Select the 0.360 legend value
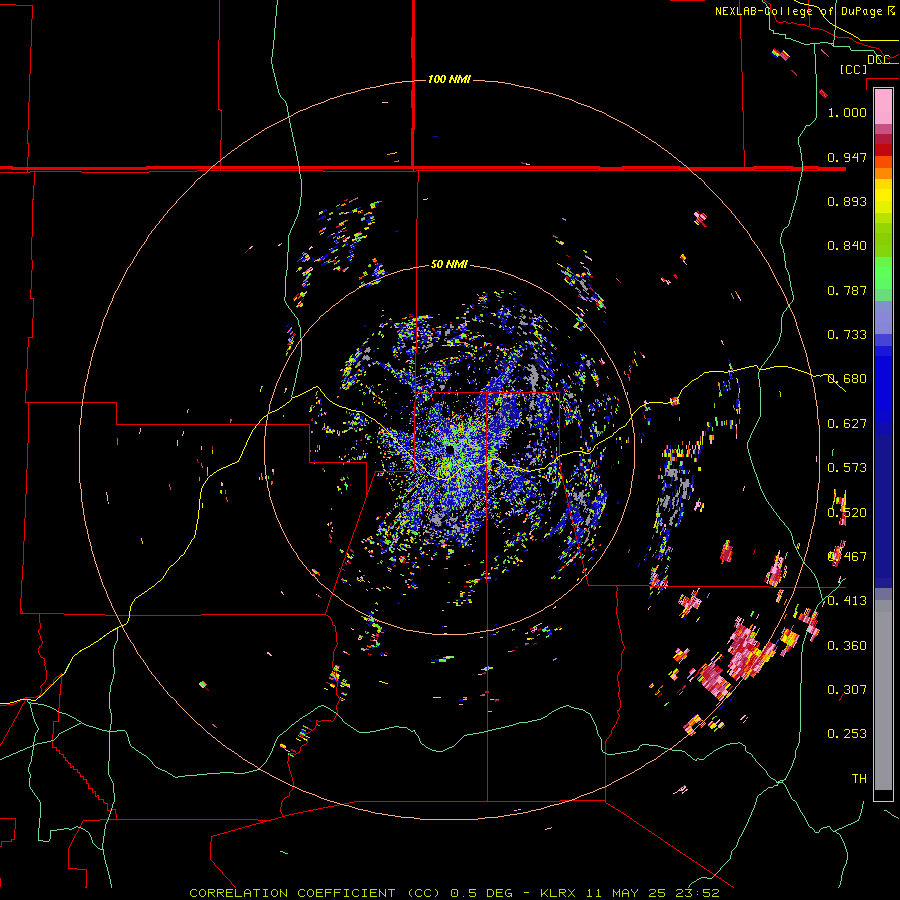900x900 pixels. click(847, 646)
